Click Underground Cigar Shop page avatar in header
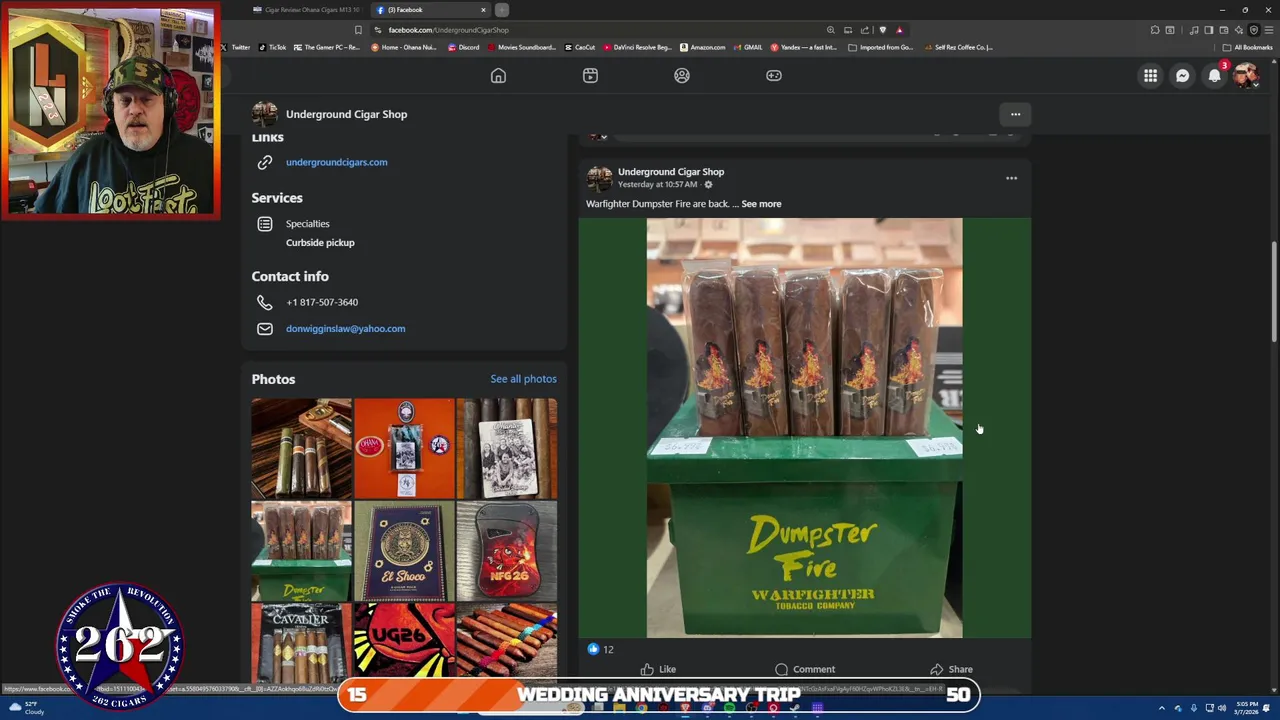The width and height of the screenshot is (1280, 720). pyautogui.click(x=265, y=114)
